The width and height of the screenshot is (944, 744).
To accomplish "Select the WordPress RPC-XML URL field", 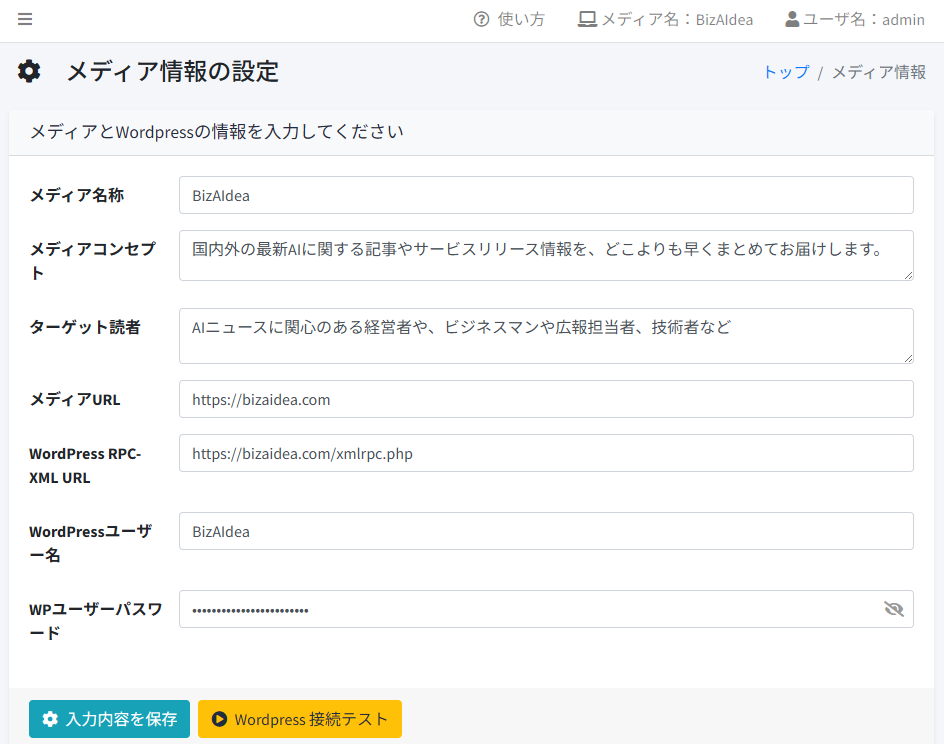I will [x=545, y=453].
